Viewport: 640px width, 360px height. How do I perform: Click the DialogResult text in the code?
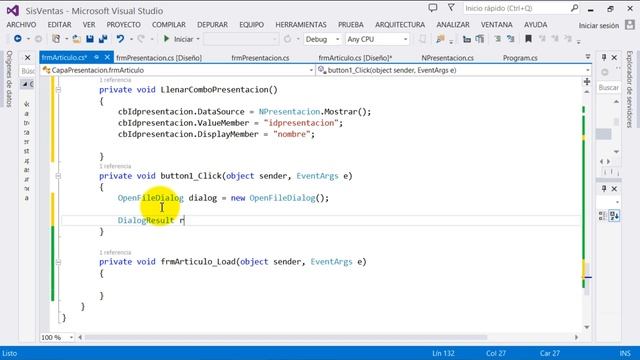tap(146, 220)
